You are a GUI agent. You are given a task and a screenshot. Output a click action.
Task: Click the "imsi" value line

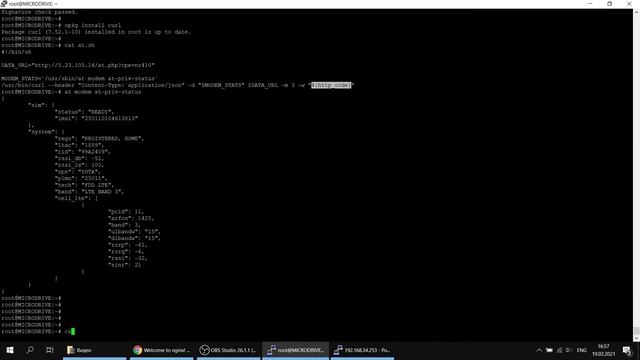tap(96, 118)
